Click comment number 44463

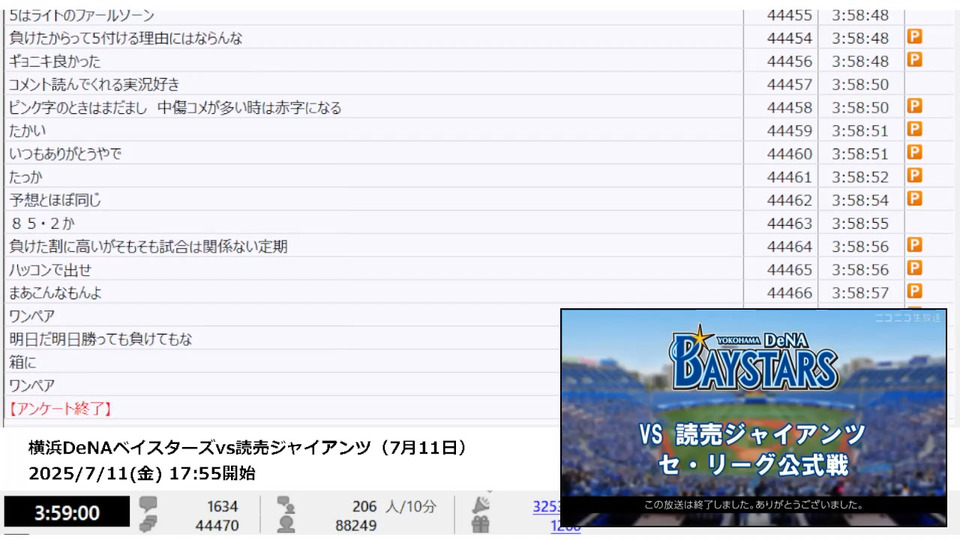pos(789,223)
